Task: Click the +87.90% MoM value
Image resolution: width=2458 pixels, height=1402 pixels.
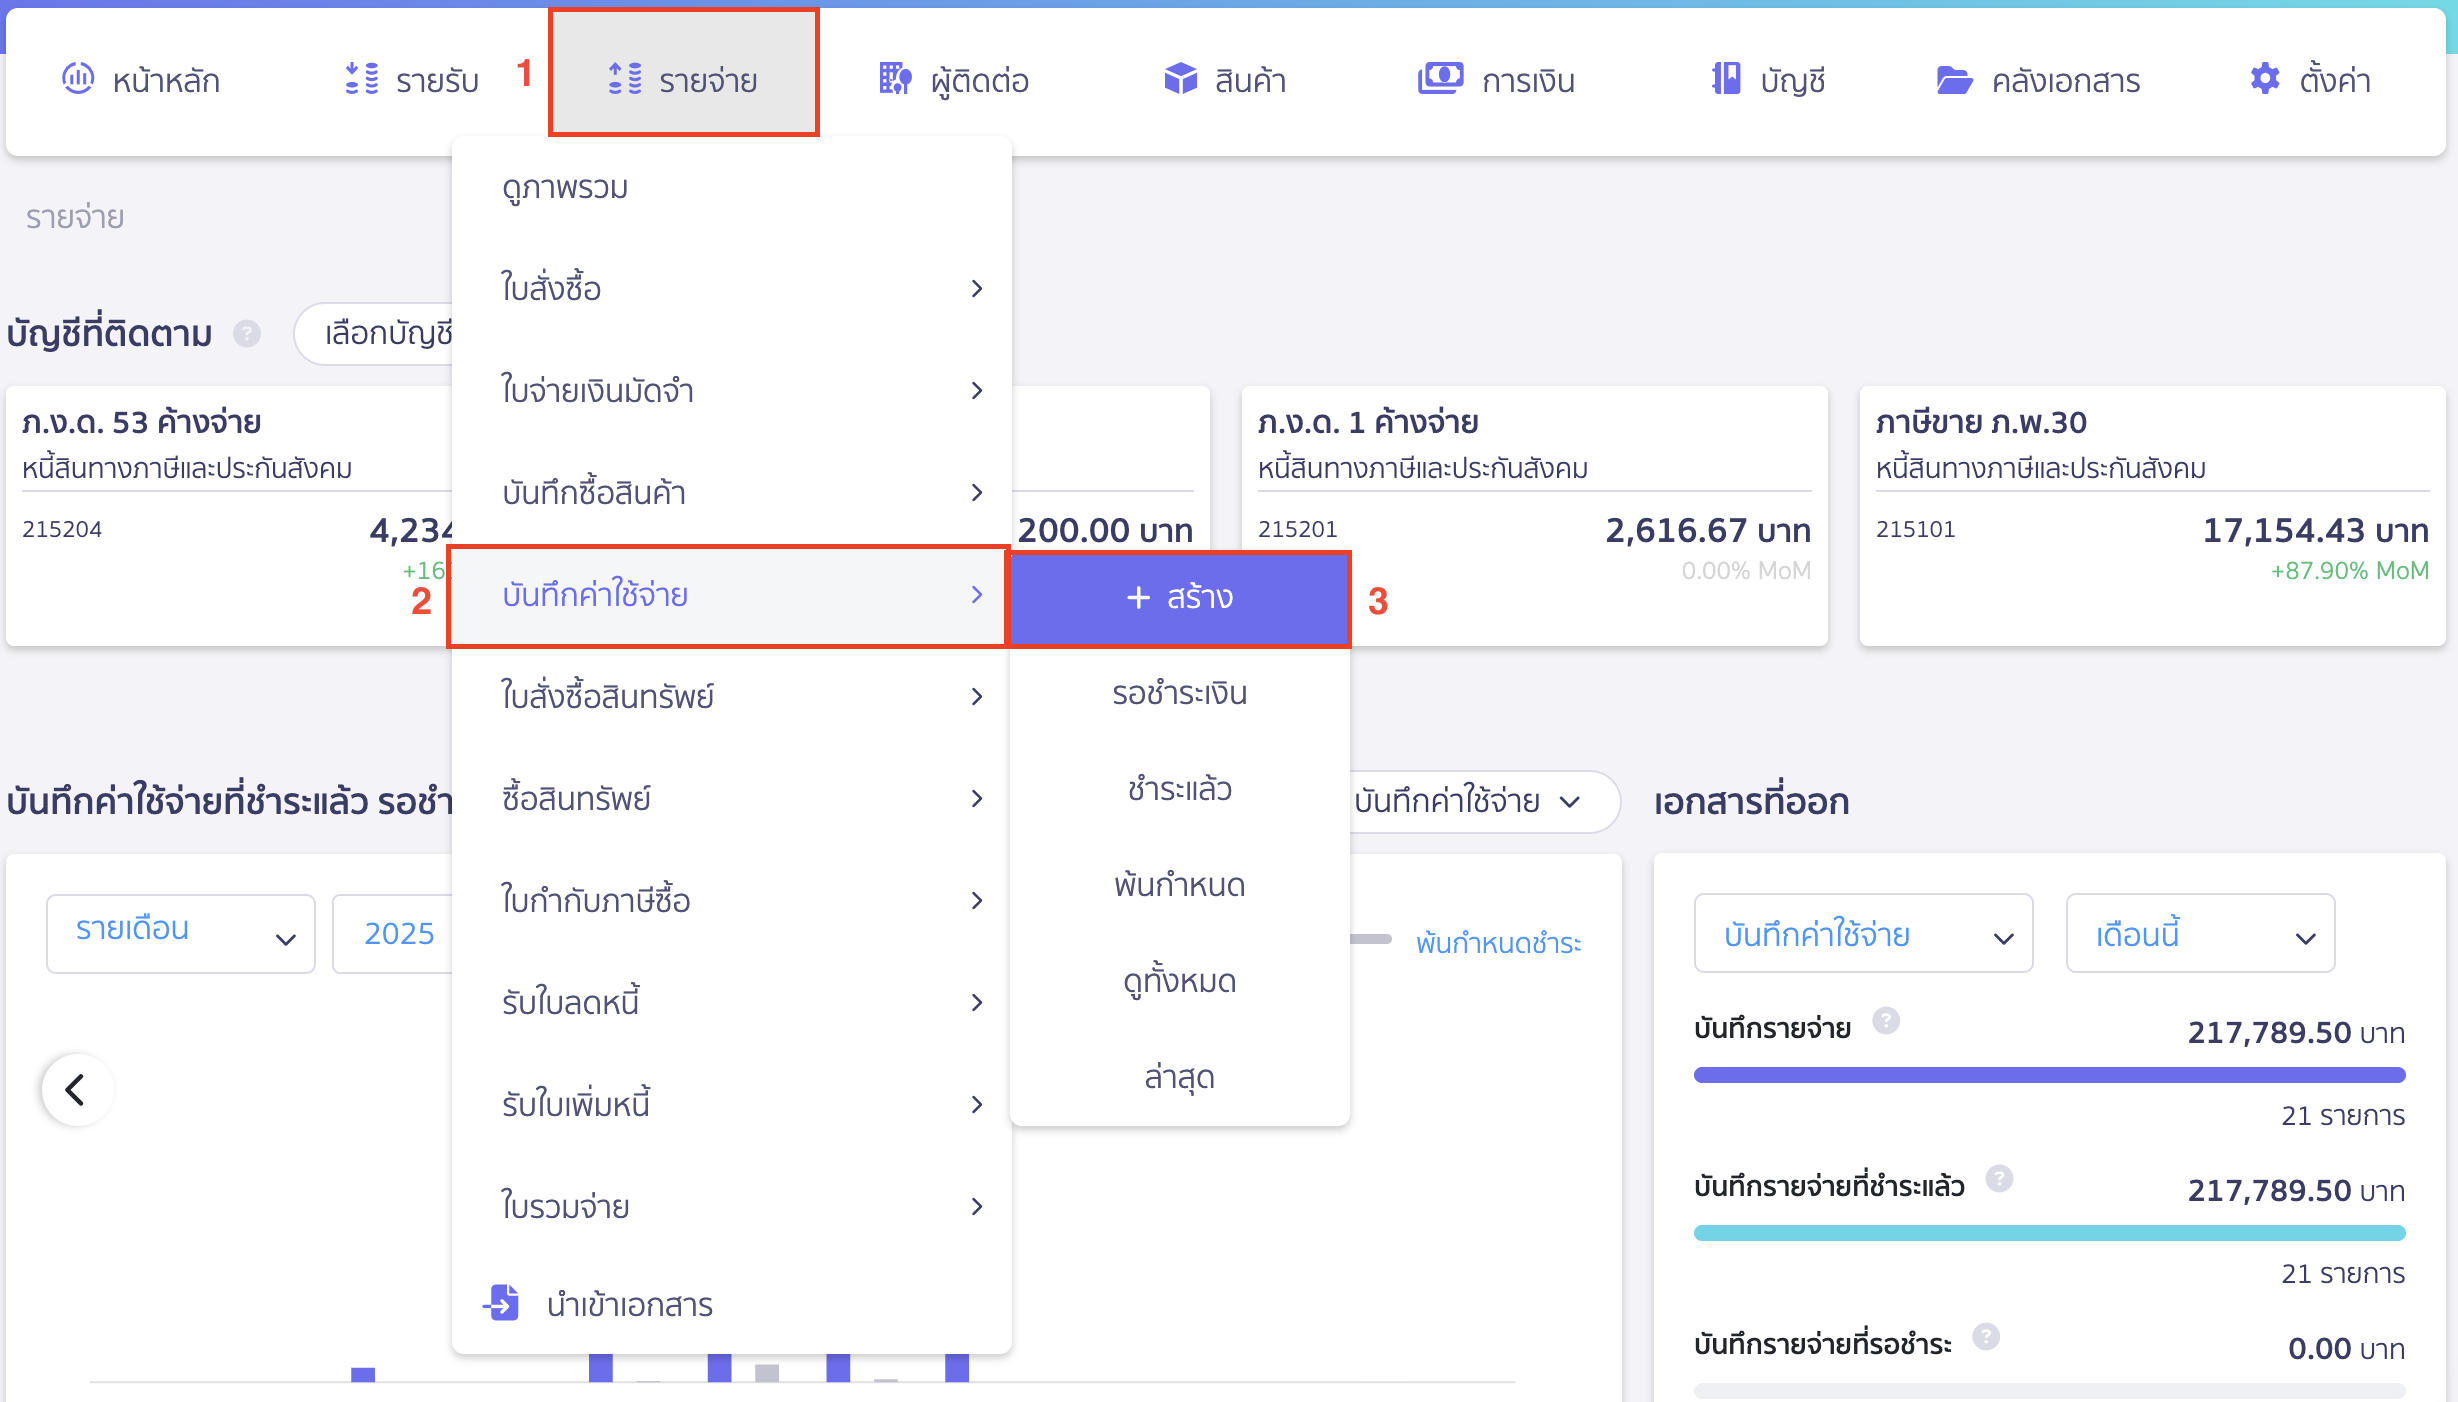Action: (x=2349, y=571)
